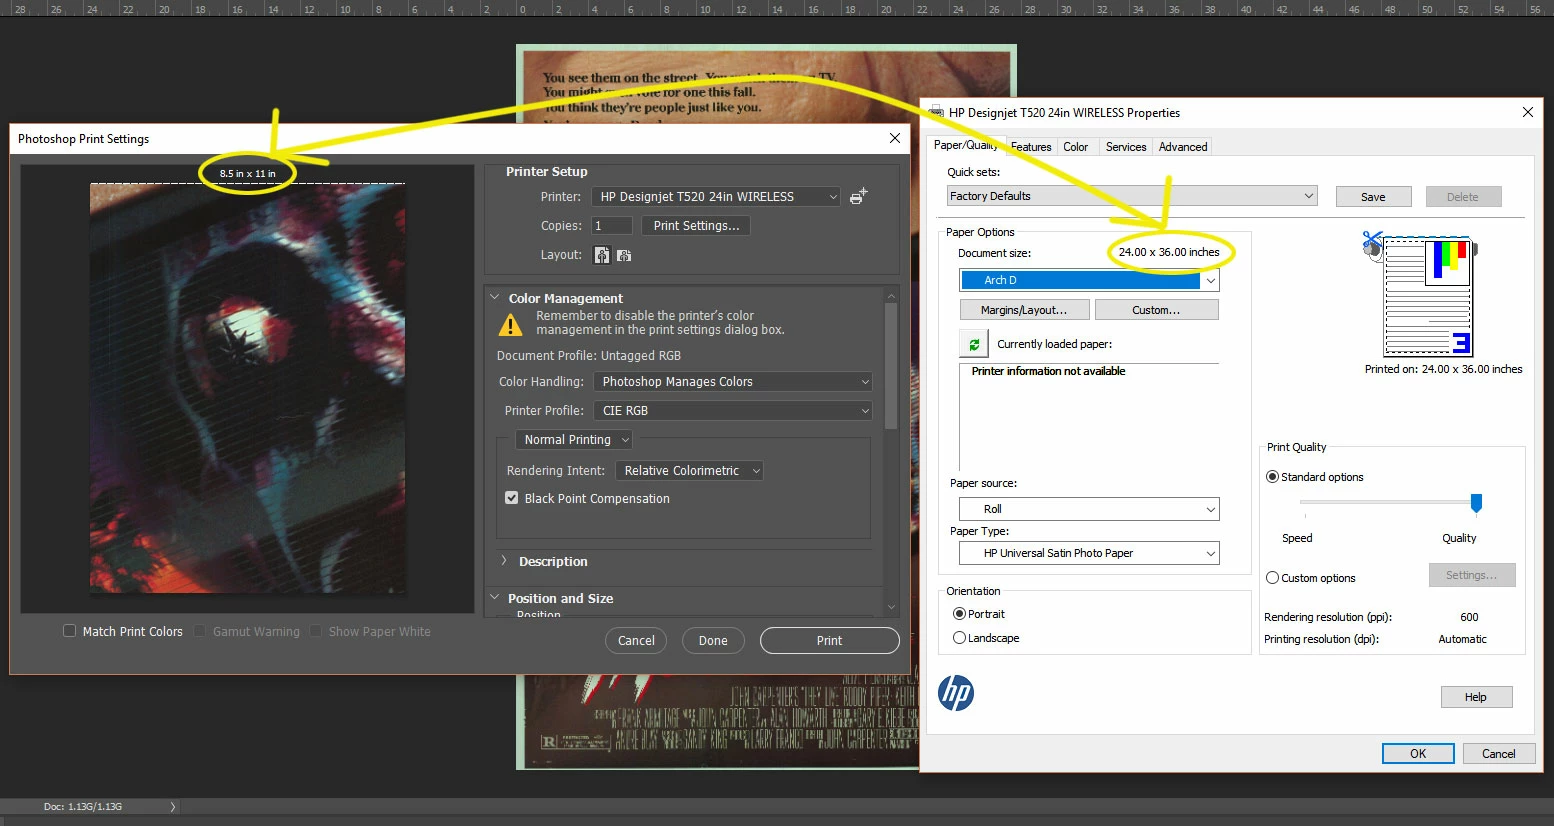The image size is (1554, 826).
Task: Switch to the Advanced tab
Action: point(1183,147)
